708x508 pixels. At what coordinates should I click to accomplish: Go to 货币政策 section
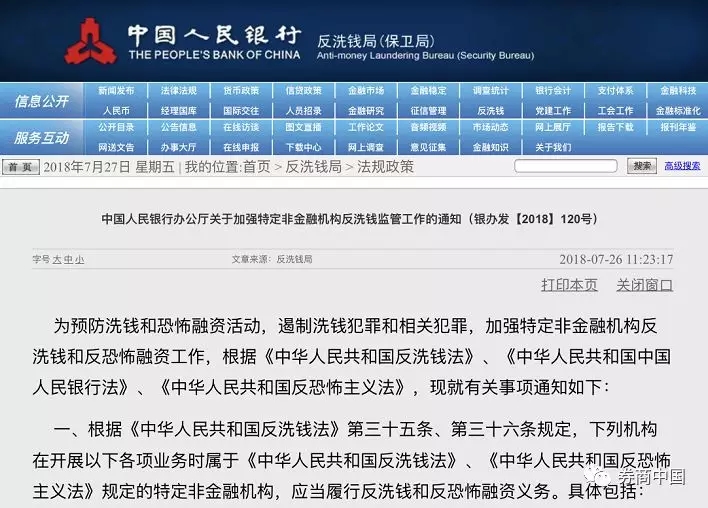coord(241,91)
